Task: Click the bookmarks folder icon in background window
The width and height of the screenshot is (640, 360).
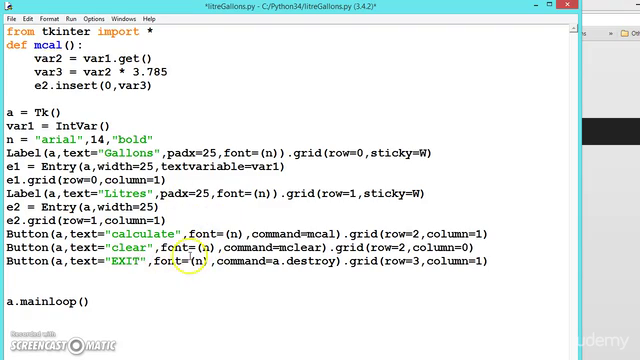Action: coord(624,33)
